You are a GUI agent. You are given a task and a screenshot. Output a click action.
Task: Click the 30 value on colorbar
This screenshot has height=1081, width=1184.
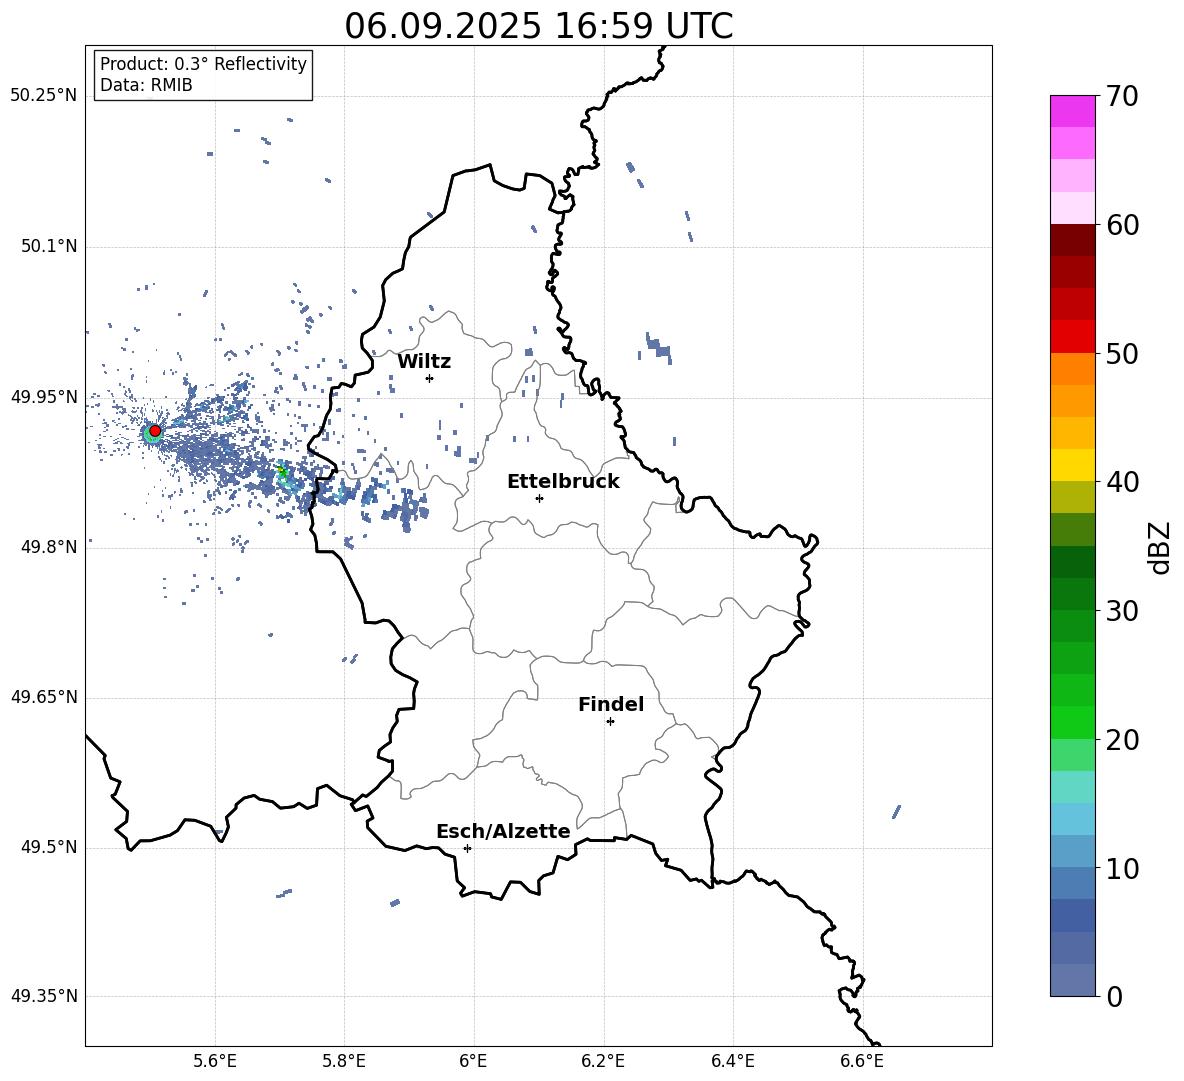pyautogui.click(x=1122, y=611)
